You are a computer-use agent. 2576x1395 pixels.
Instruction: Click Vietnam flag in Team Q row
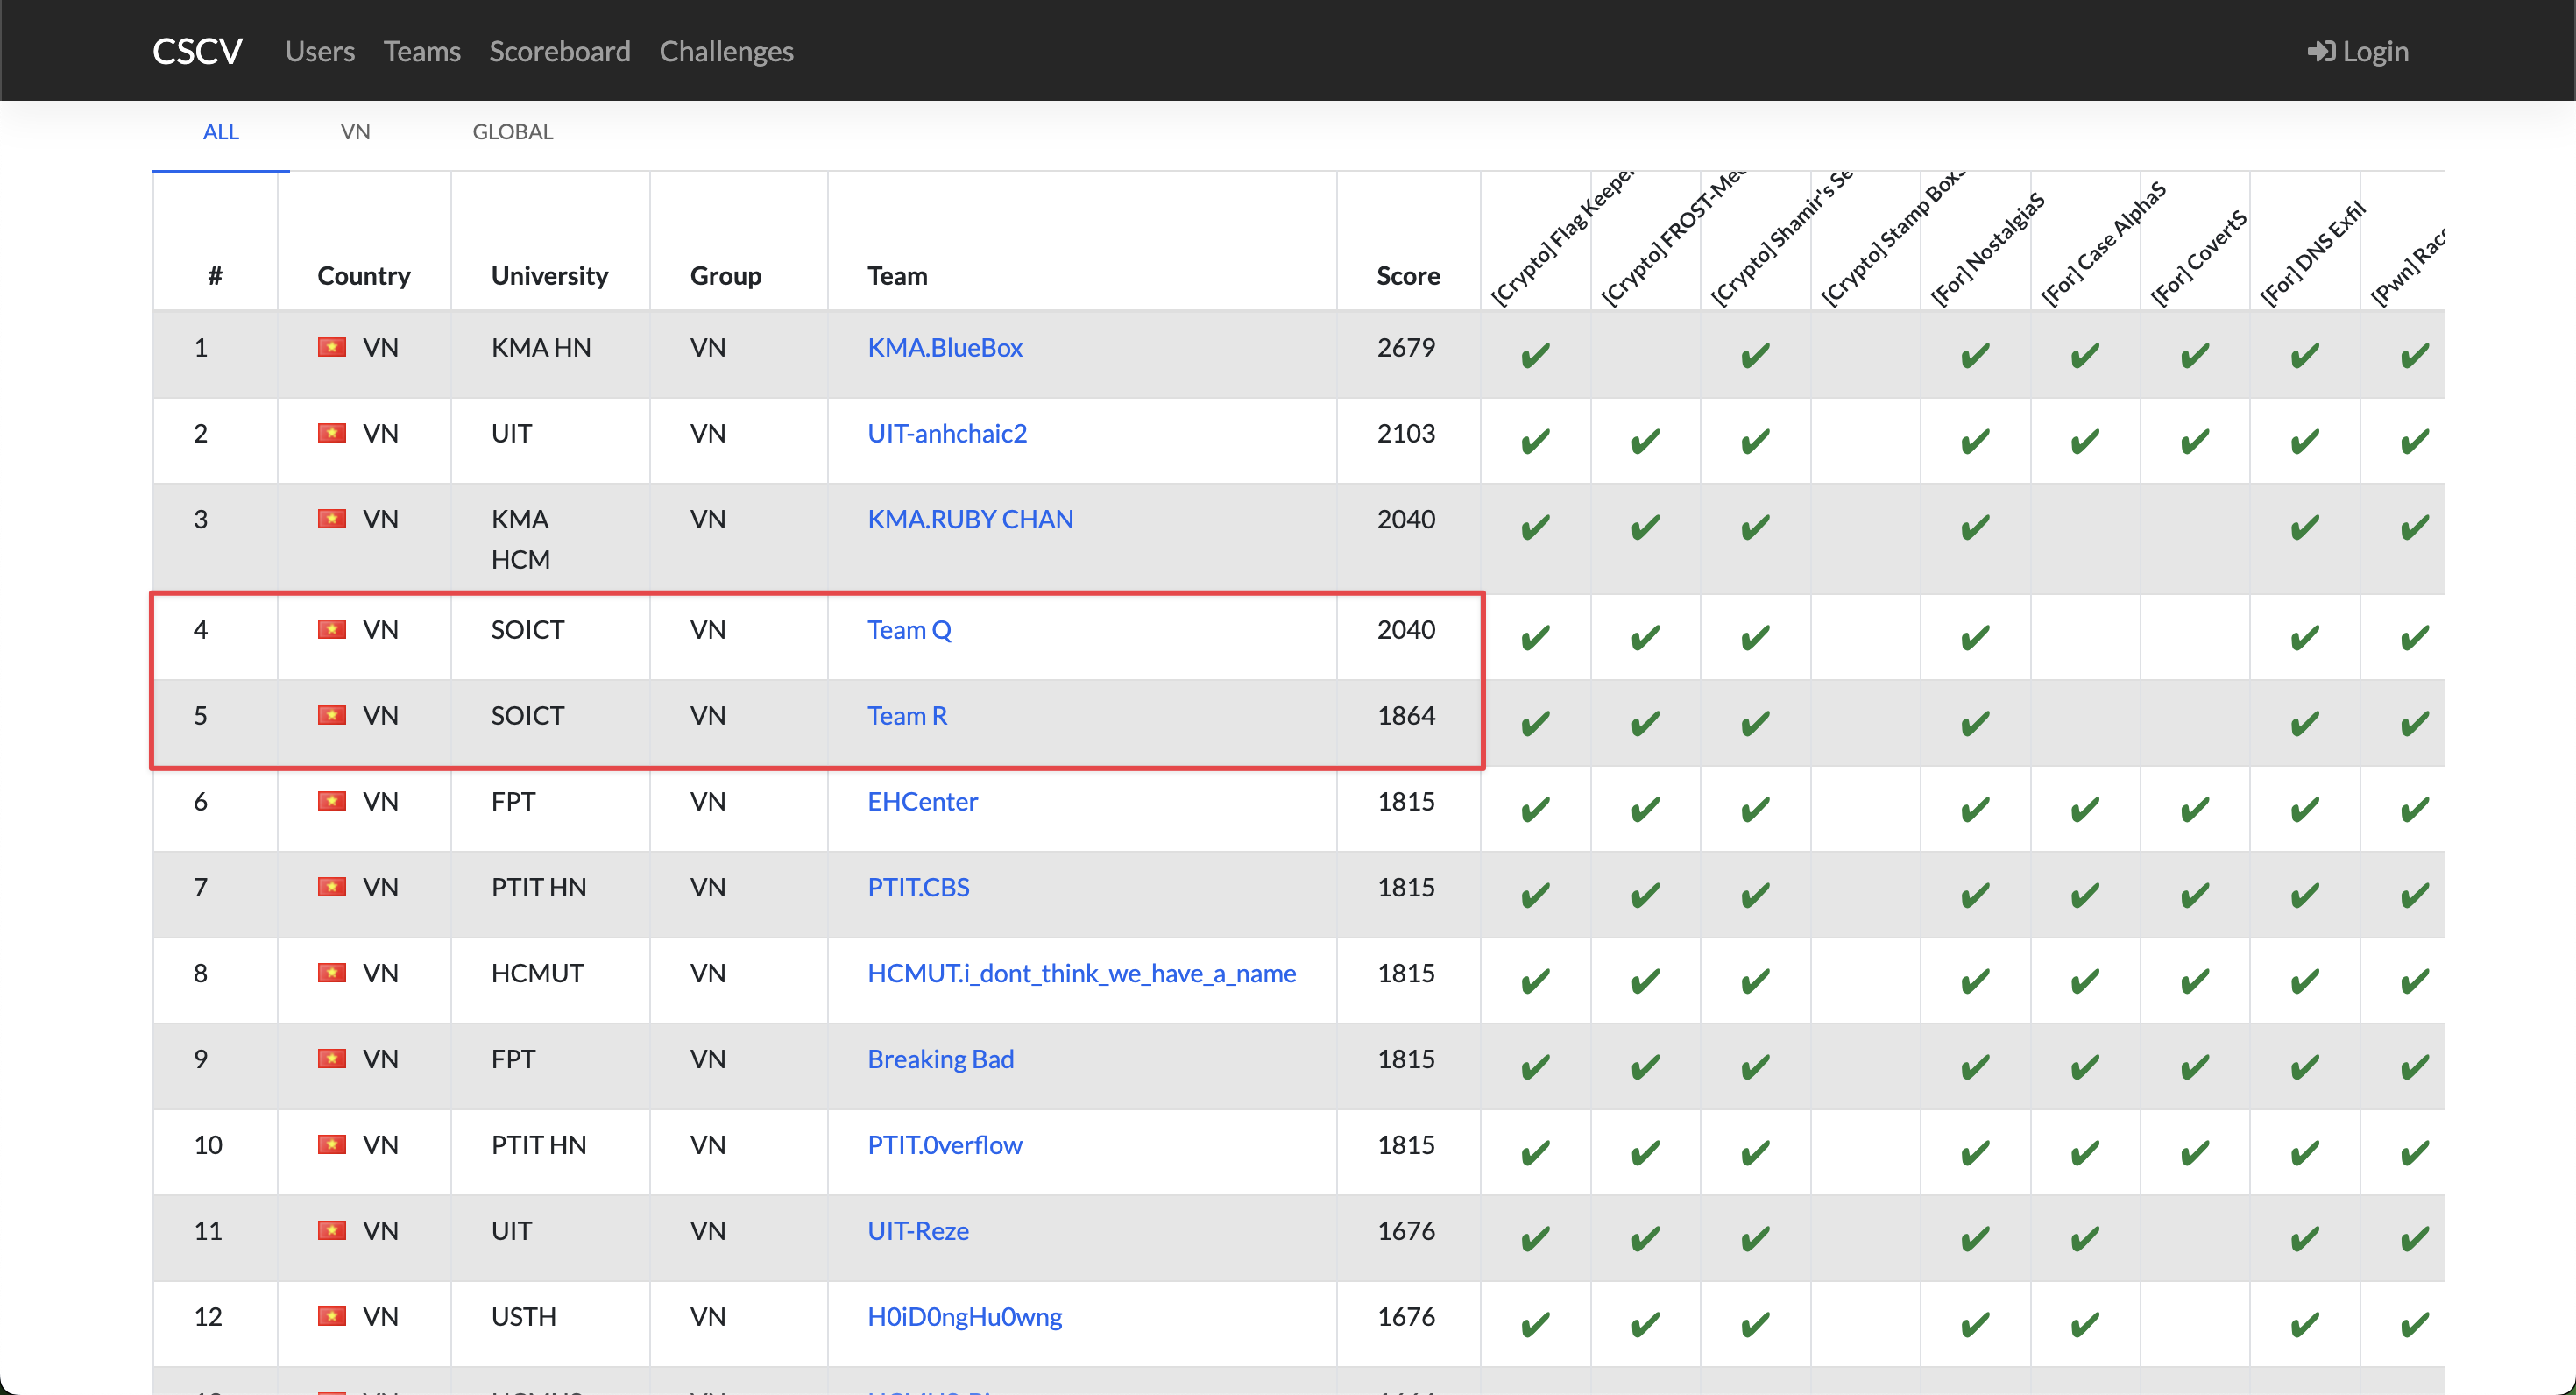(x=331, y=629)
